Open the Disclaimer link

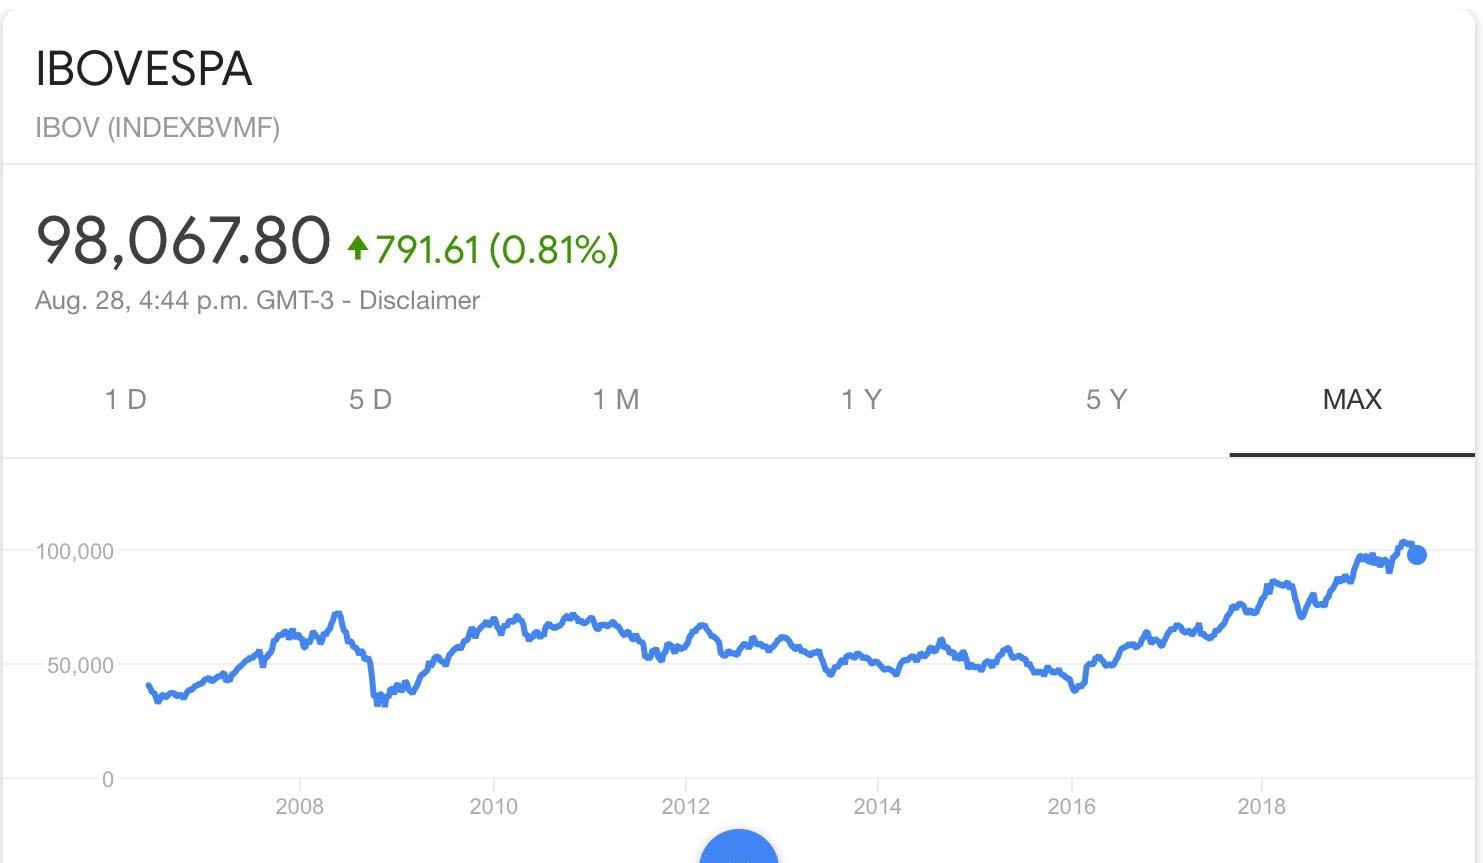coord(420,301)
